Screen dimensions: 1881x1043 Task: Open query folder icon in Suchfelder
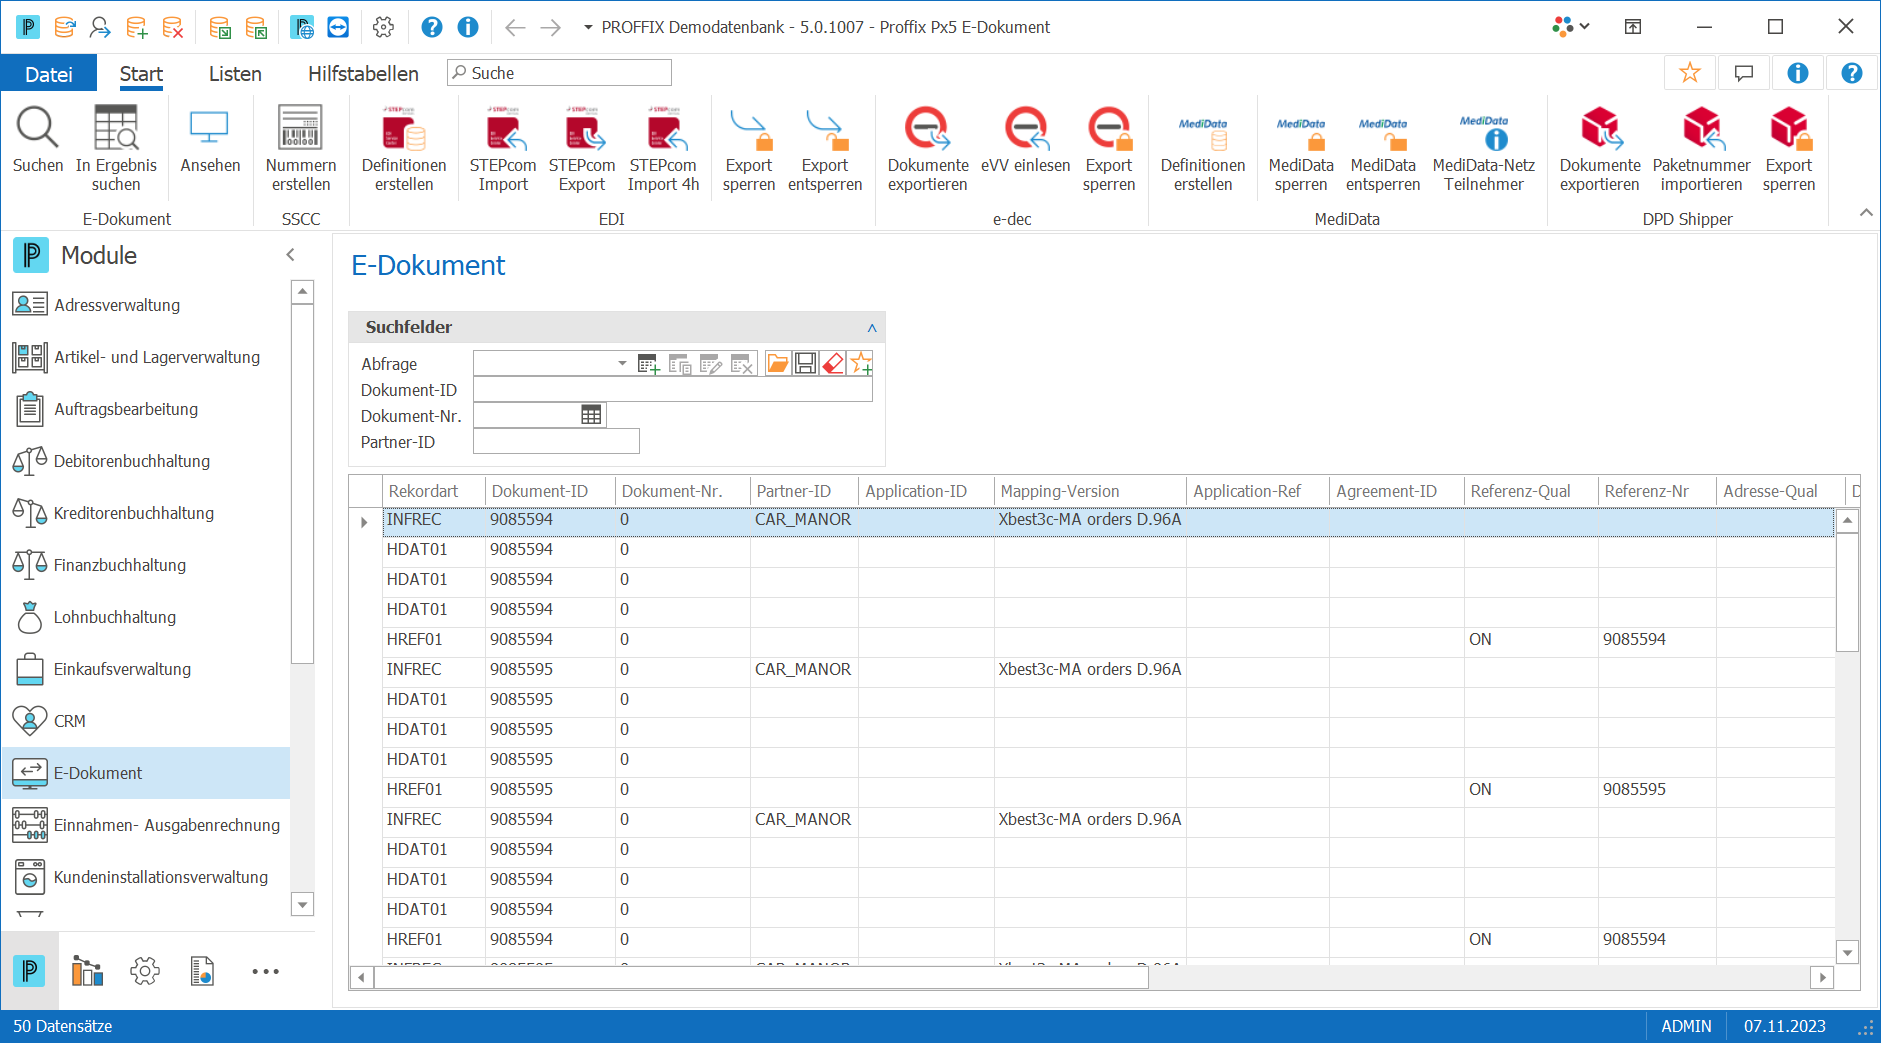[778, 363]
